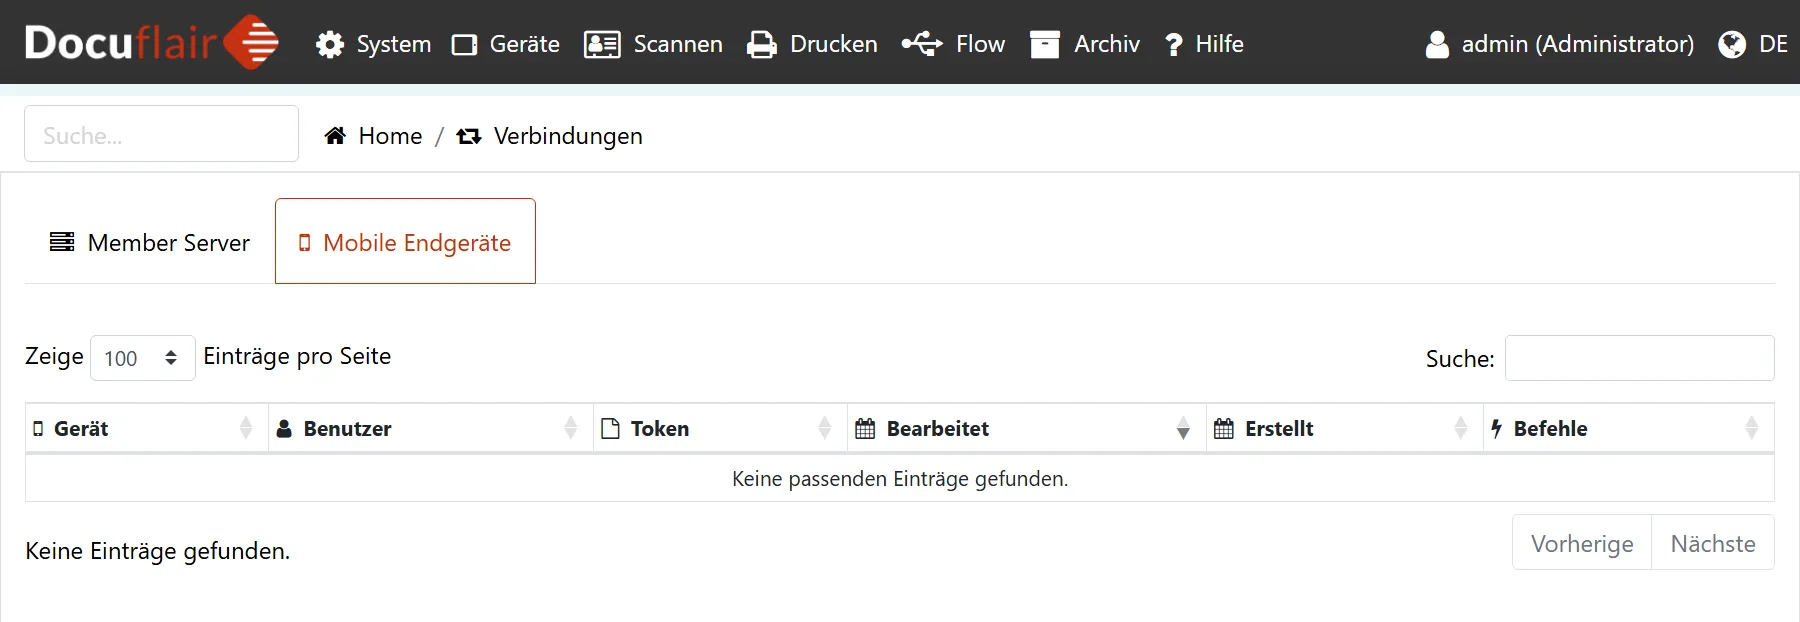Viewport: 1800px width, 622px height.
Task: Open the entries per page dropdown
Action: click(x=142, y=358)
